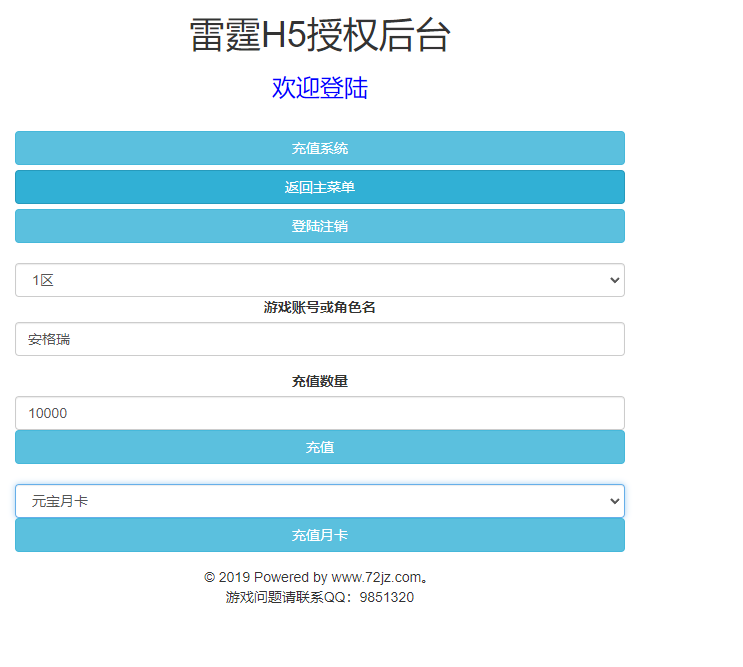Click the arrow on the 元宝月卡 selector

coord(614,502)
